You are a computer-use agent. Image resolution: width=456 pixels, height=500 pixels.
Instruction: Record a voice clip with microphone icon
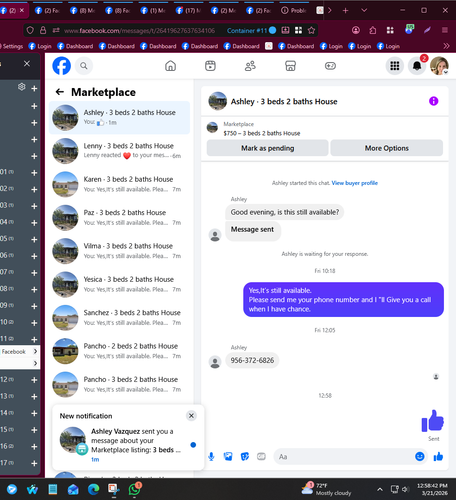tap(211, 456)
